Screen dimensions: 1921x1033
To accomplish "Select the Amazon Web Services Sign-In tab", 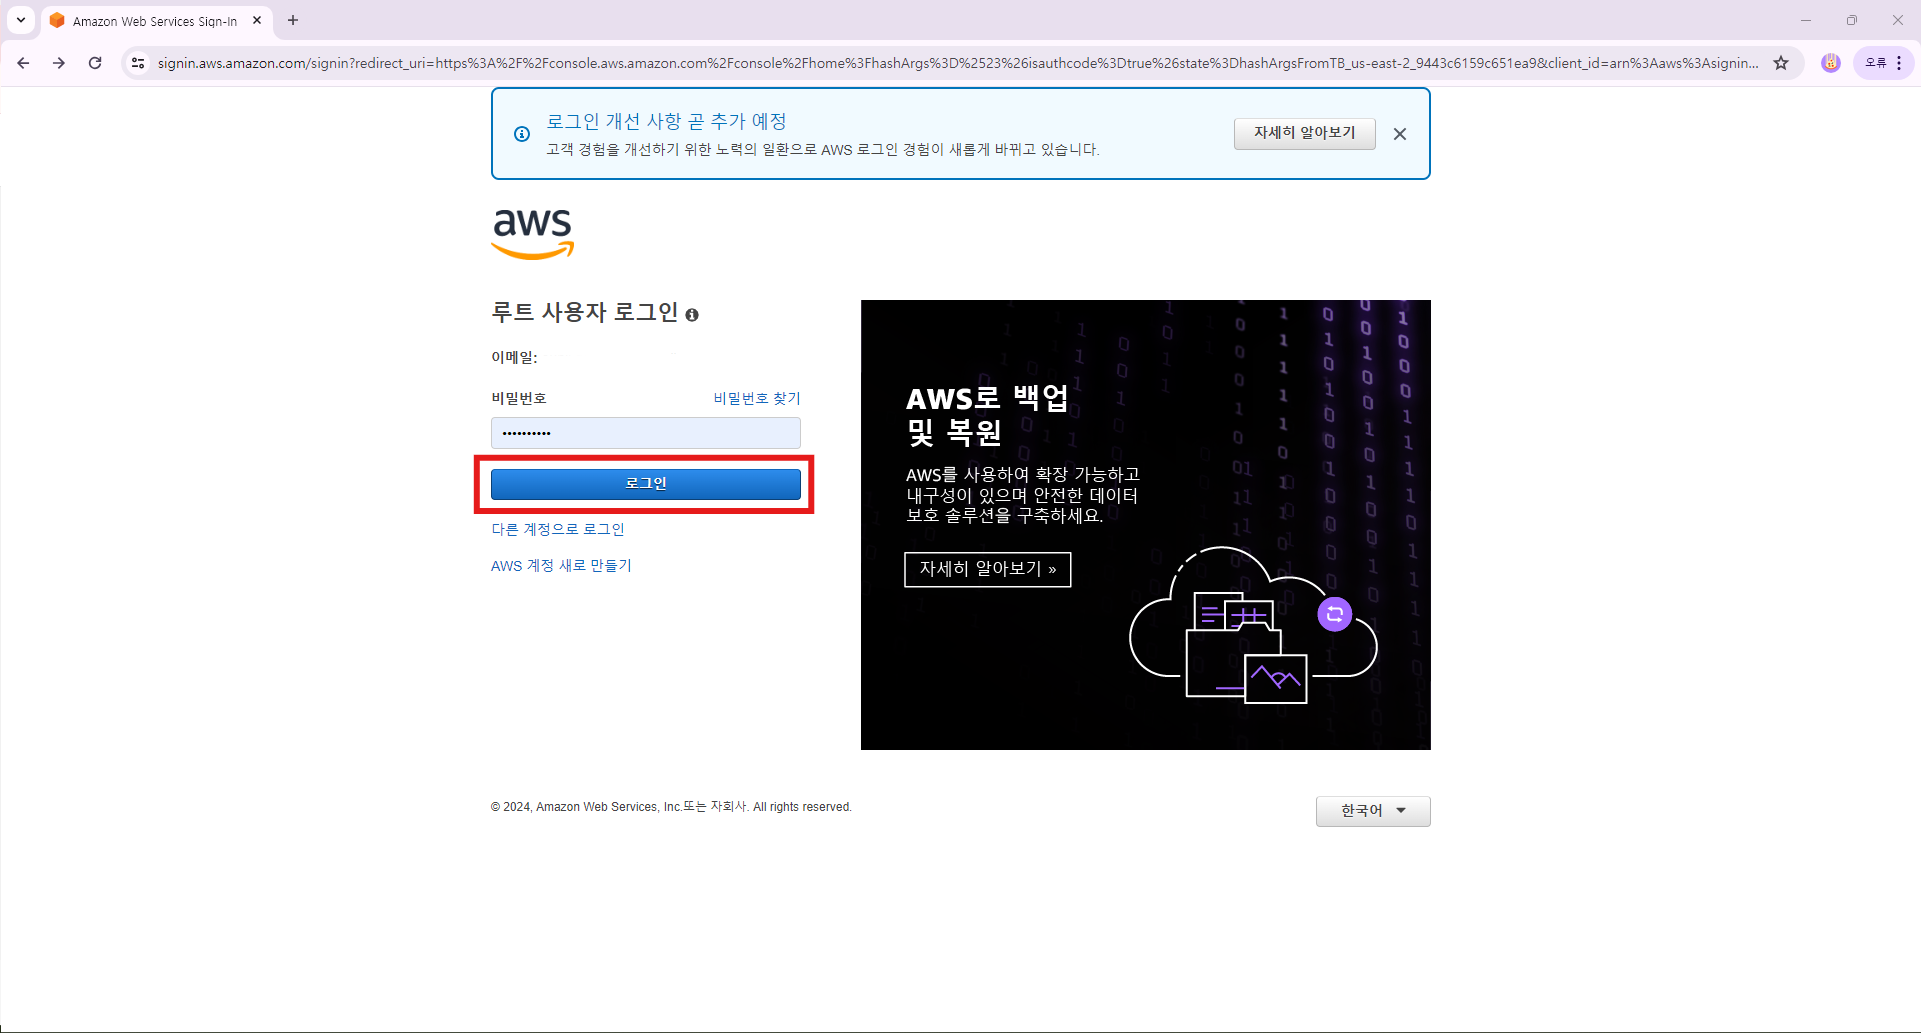I will (x=155, y=21).
